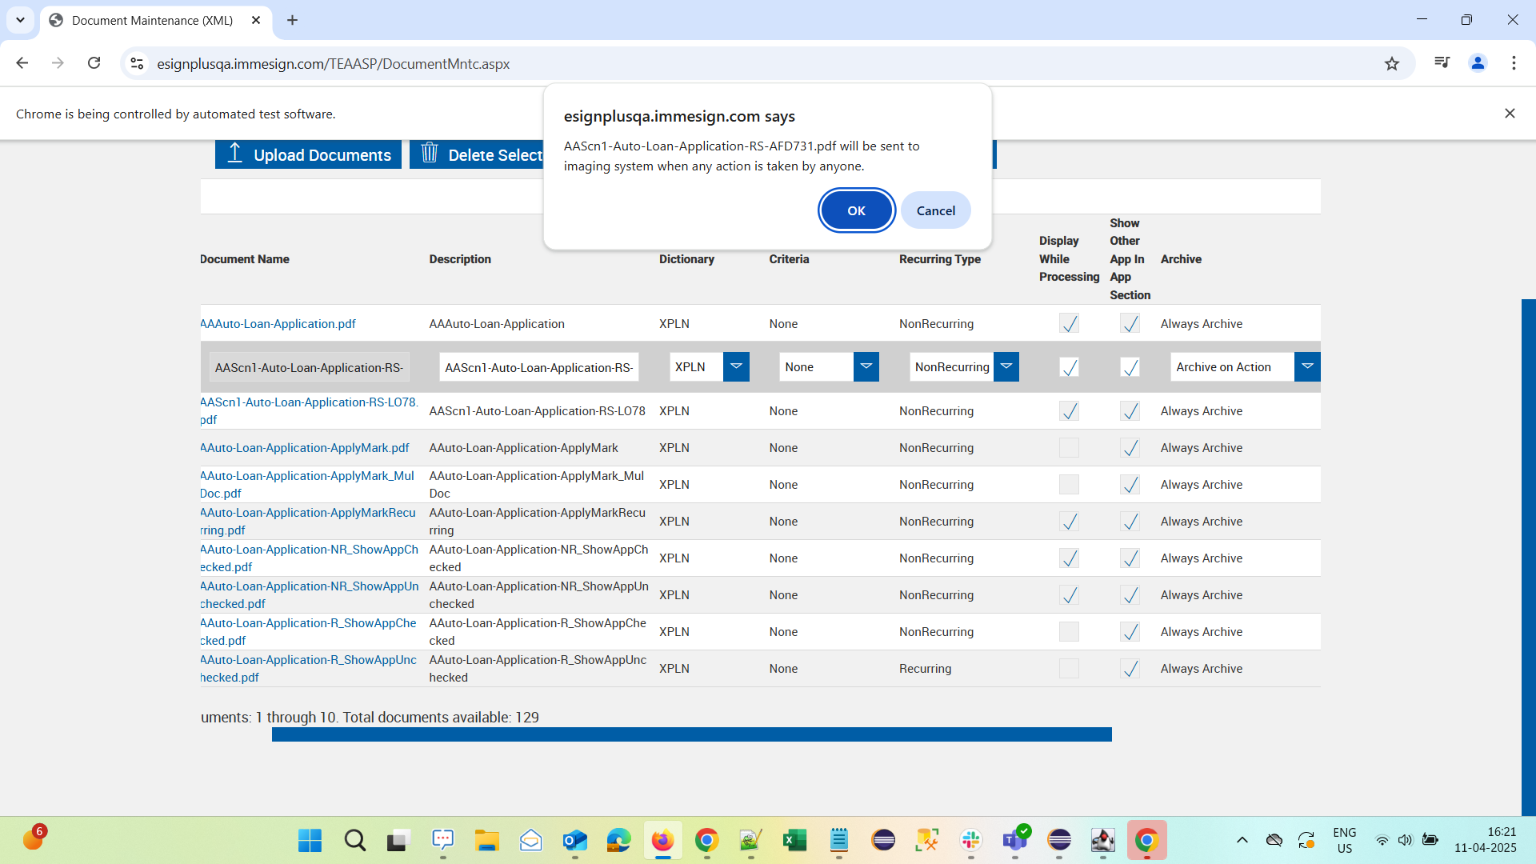Open Excel from the taskbar
The width and height of the screenshot is (1536, 864).
coord(795,840)
